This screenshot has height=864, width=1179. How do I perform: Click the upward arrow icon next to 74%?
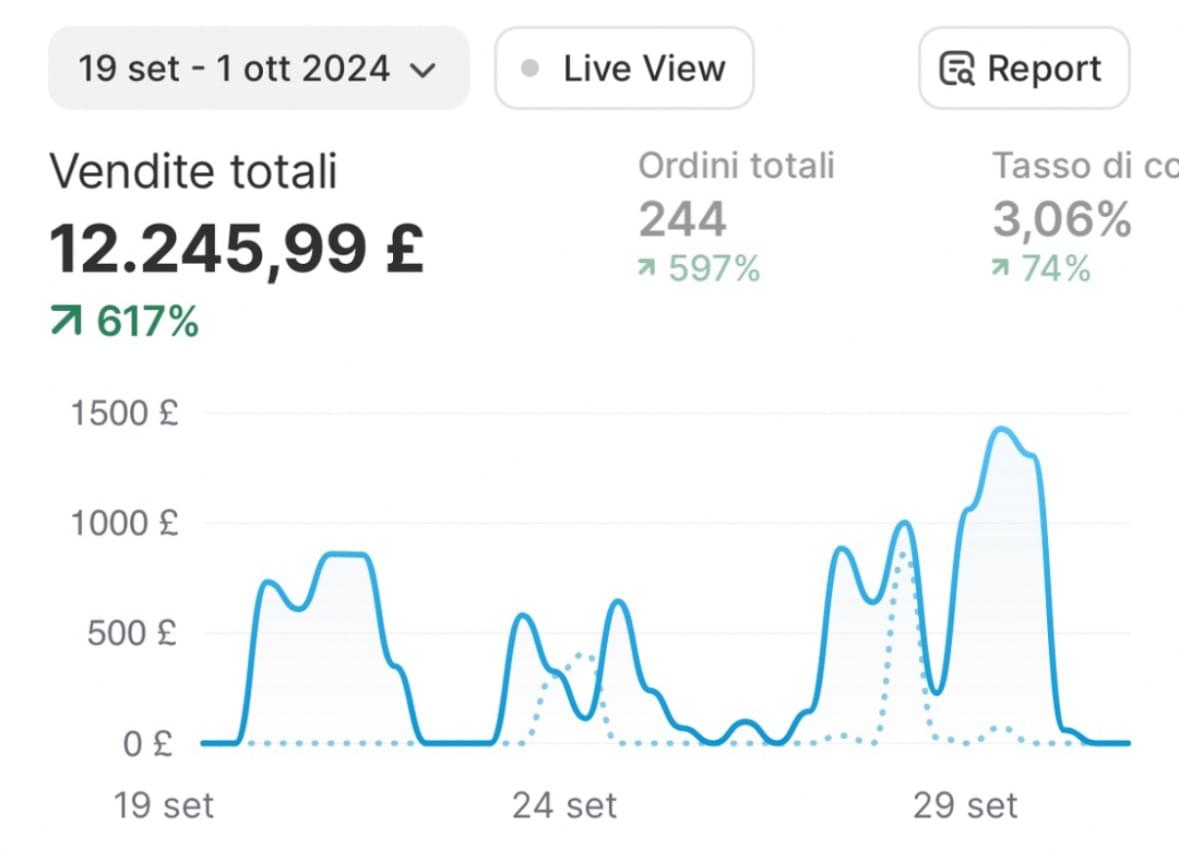point(1001,269)
